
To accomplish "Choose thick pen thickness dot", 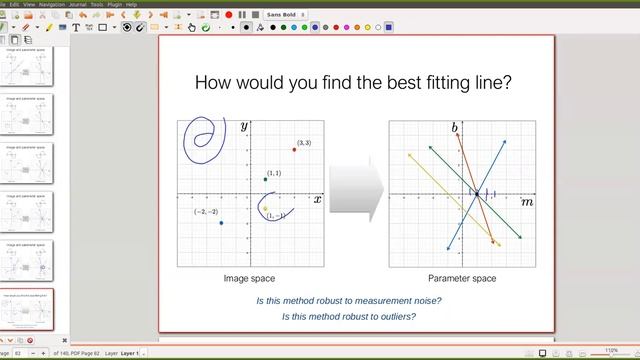I will (x=246, y=28).
